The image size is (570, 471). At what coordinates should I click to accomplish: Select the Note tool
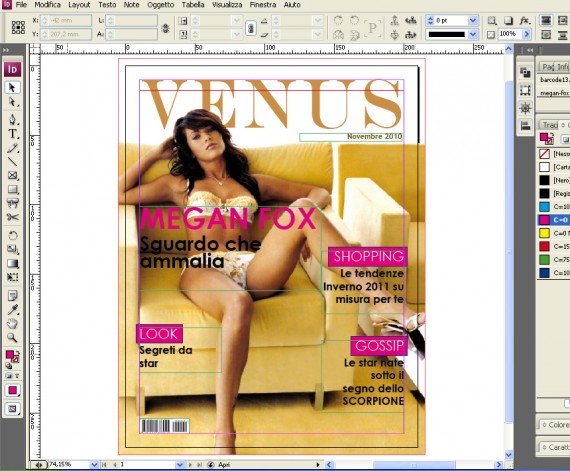tap(12, 296)
